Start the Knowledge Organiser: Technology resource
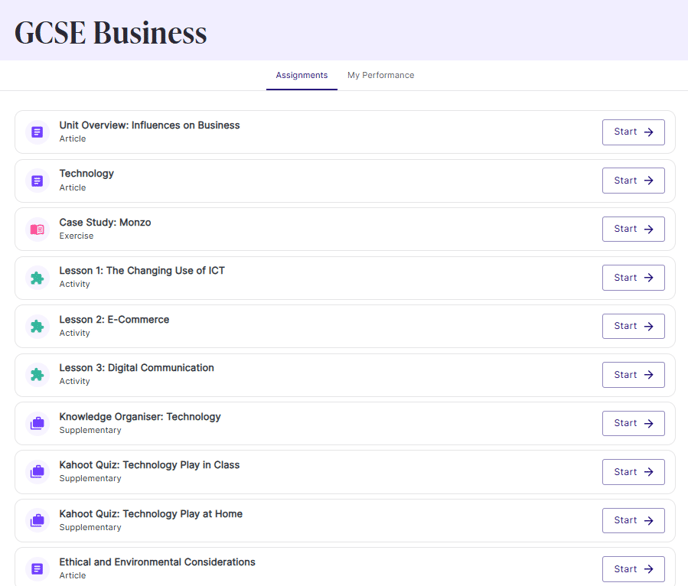Viewport: 688px width, 586px height. point(633,423)
